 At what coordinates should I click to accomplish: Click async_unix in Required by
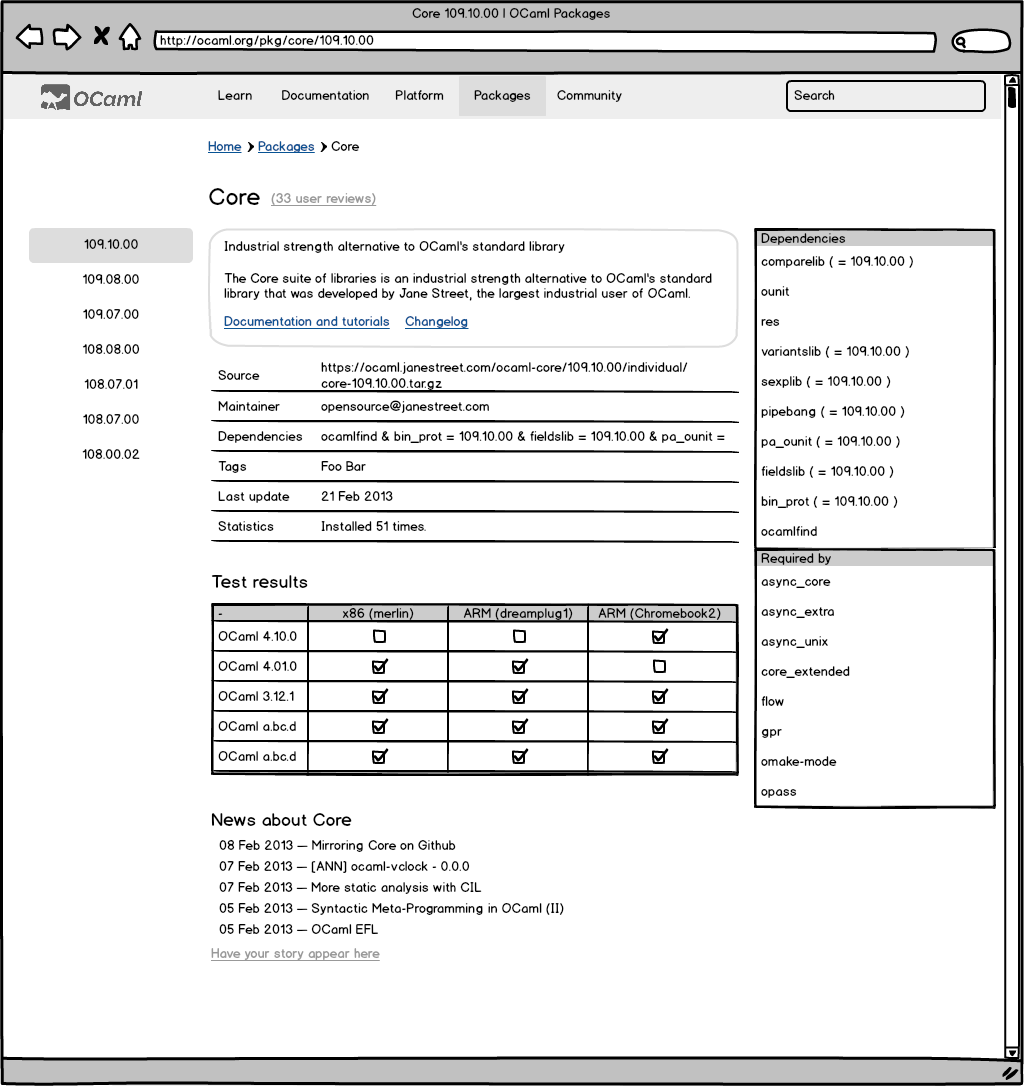click(x=795, y=641)
